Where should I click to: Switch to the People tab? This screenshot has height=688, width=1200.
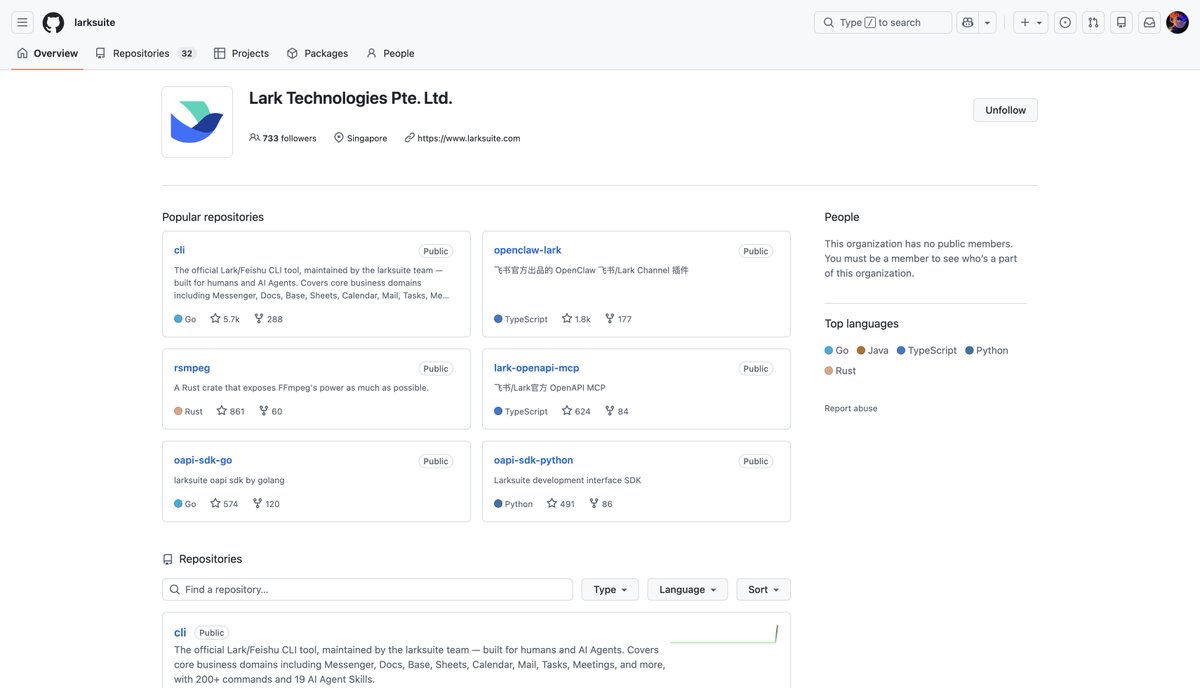[x=390, y=53]
